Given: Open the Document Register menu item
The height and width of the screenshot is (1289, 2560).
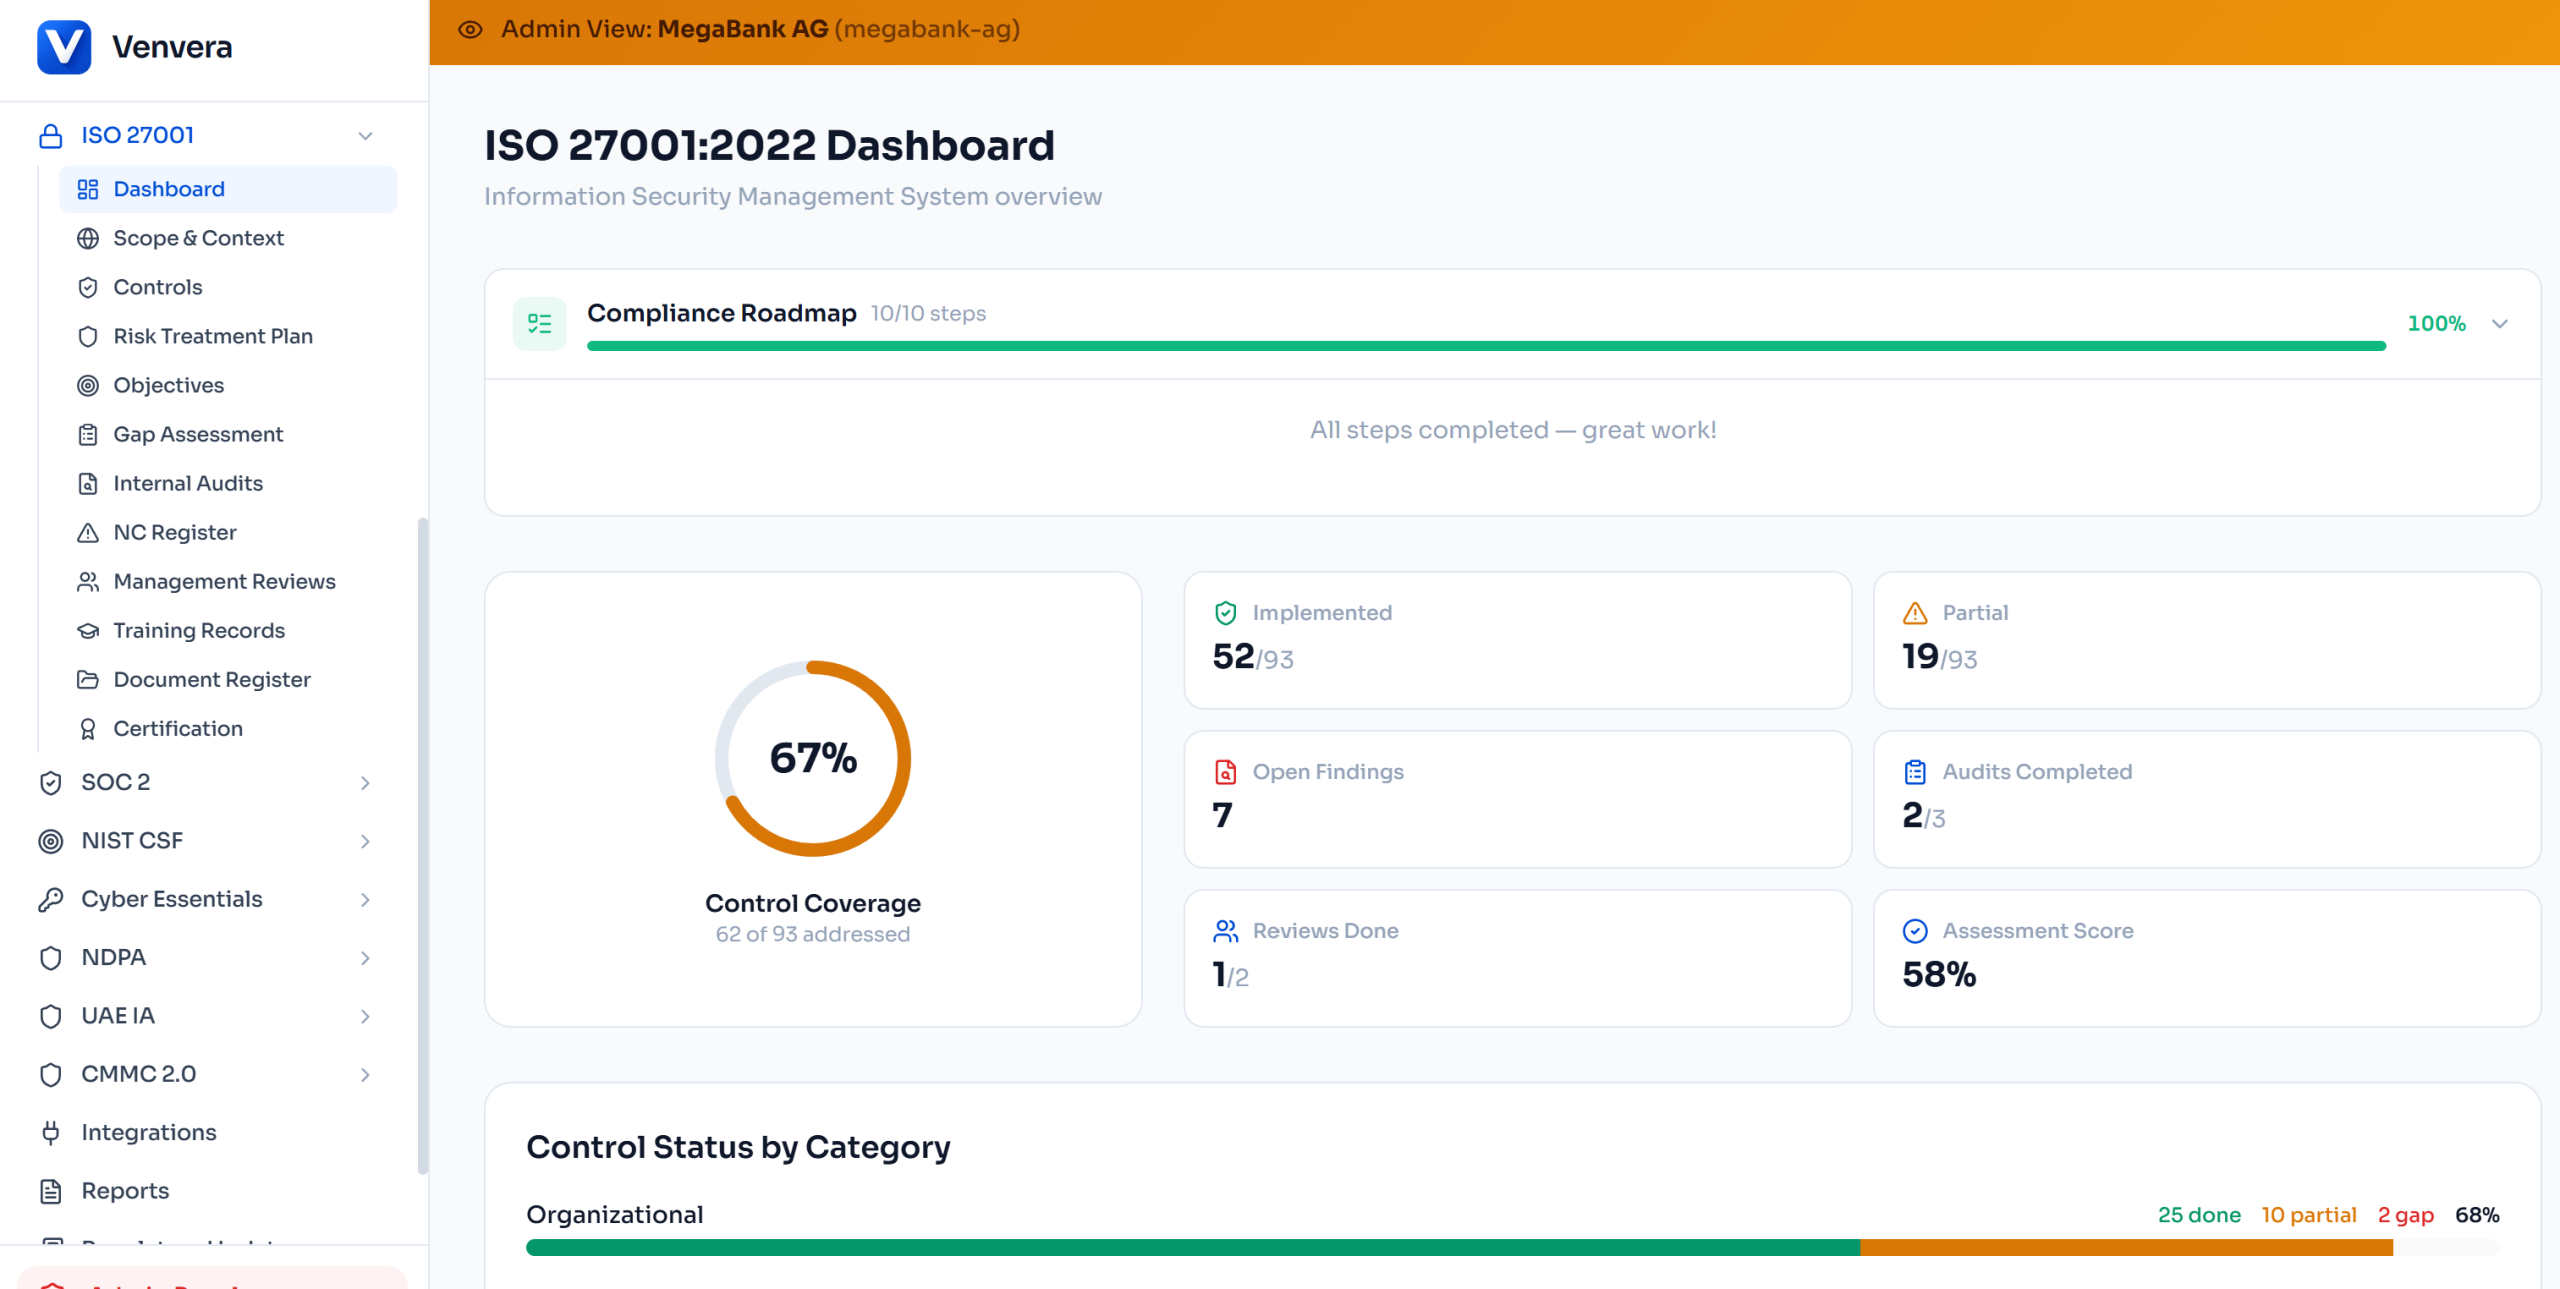Looking at the screenshot, I should 212,679.
